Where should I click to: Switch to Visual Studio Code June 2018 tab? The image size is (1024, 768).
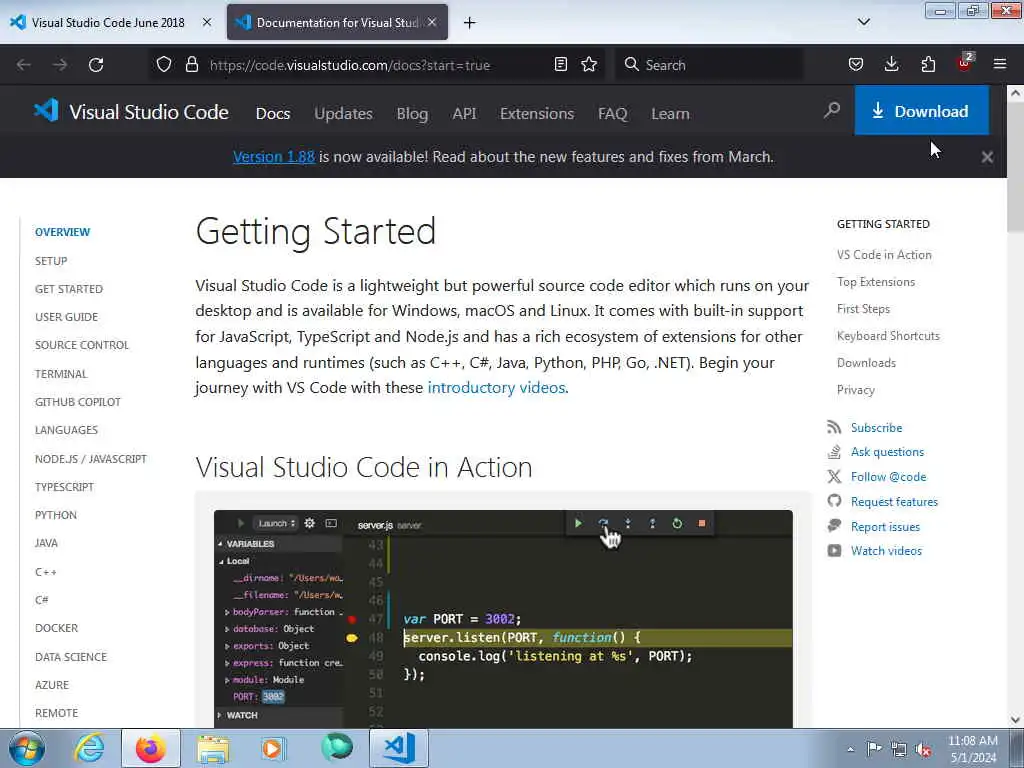tap(108, 22)
